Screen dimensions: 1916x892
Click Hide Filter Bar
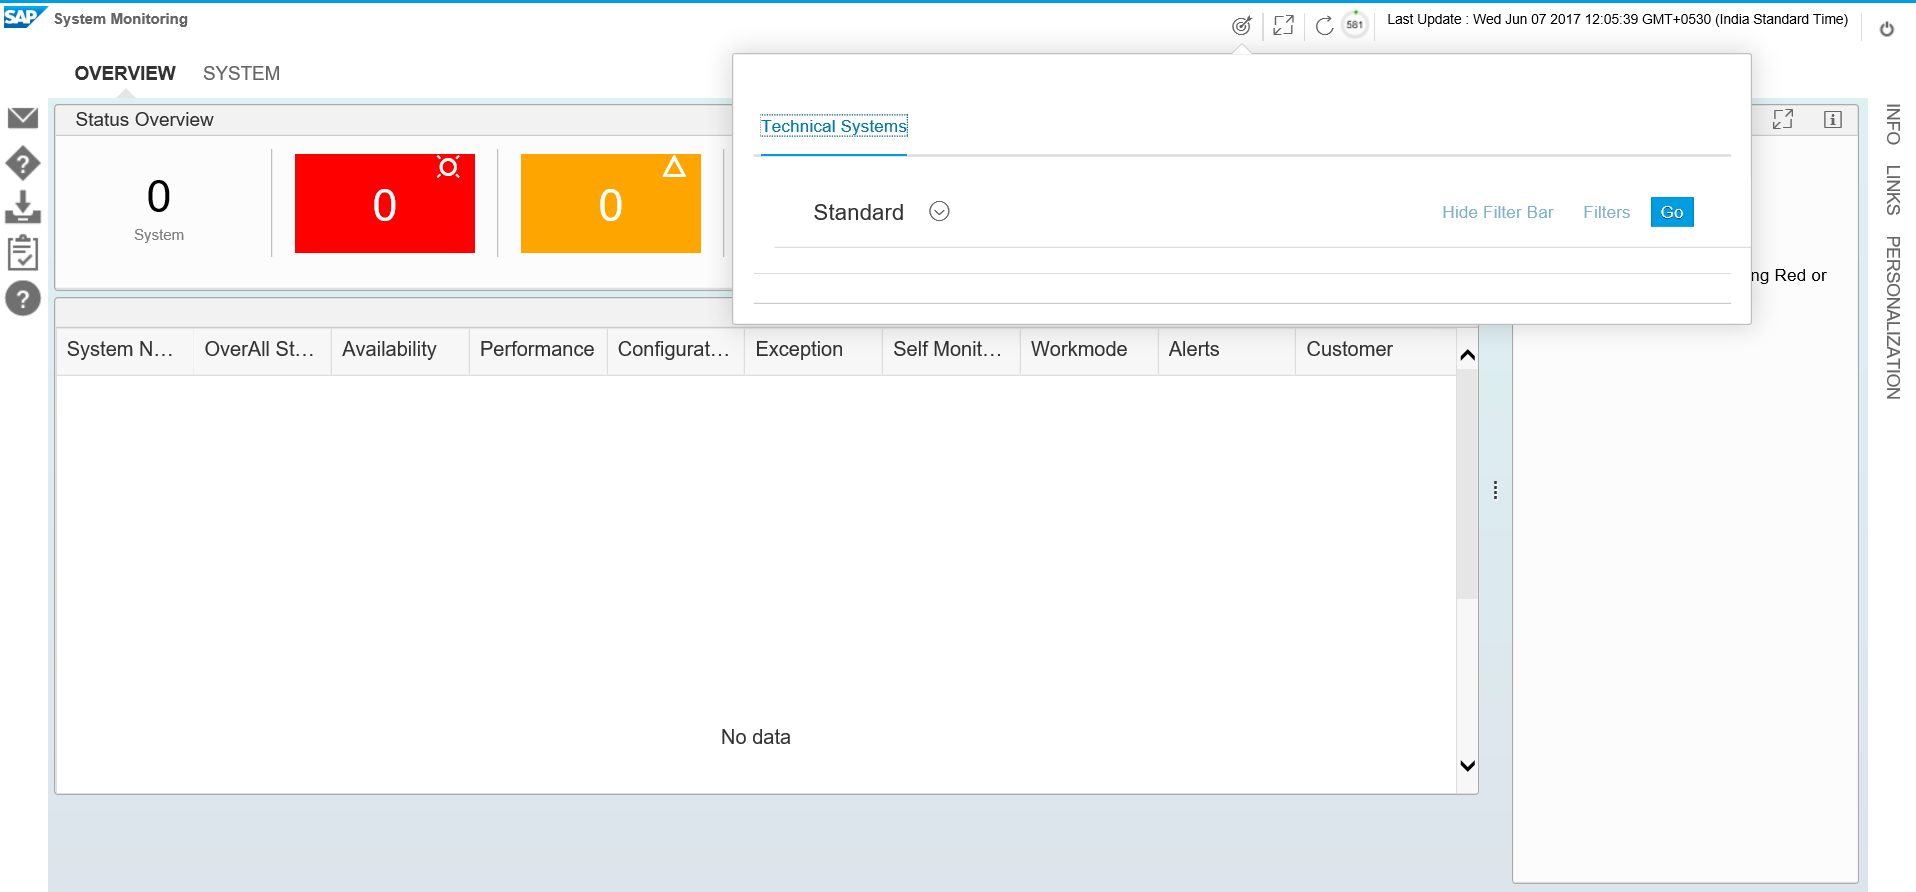tap(1497, 212)
